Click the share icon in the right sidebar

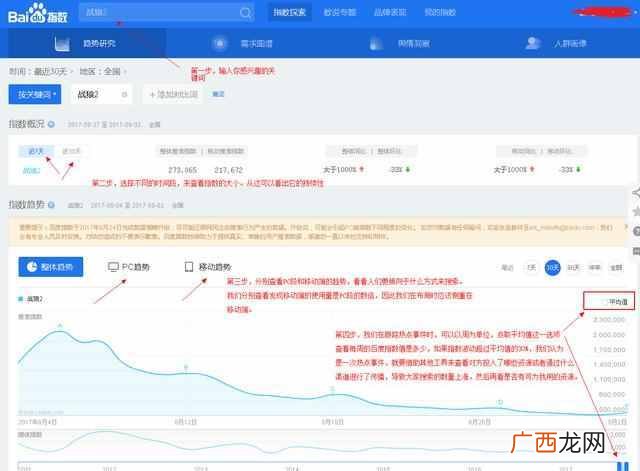636,193
